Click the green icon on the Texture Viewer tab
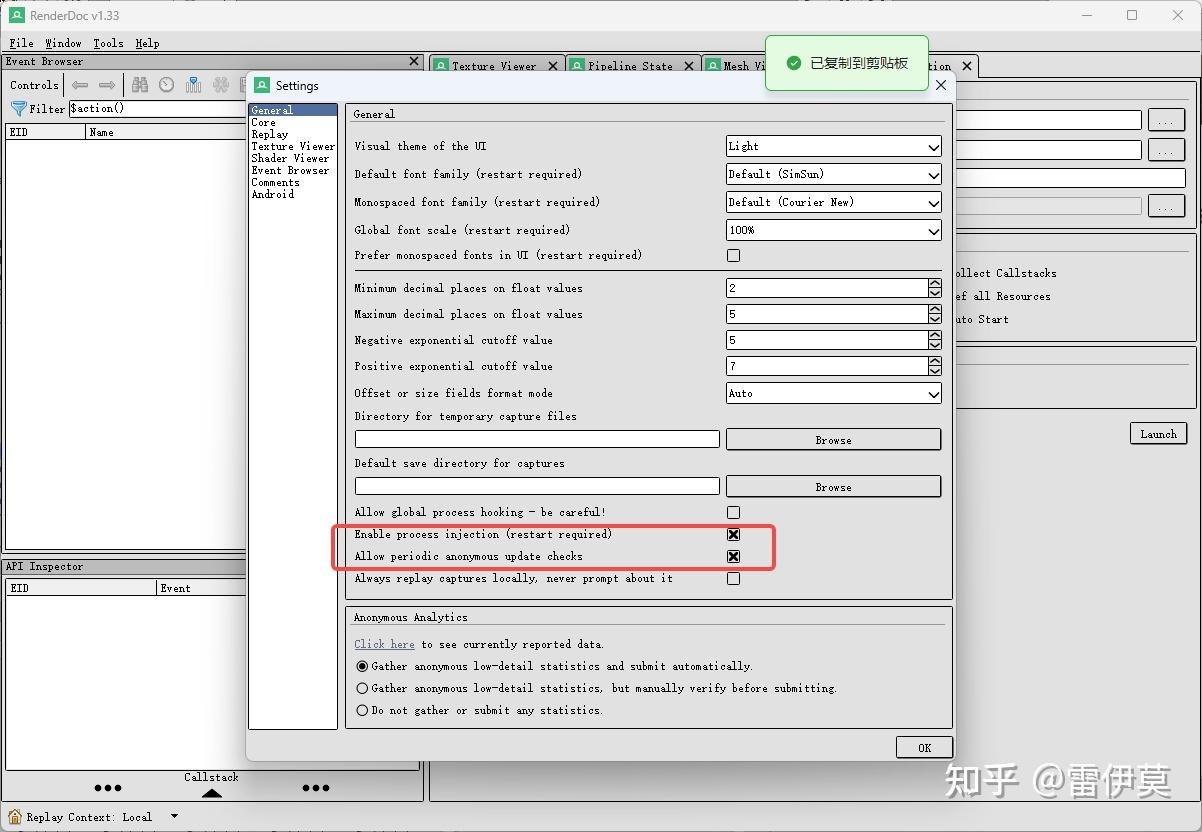Screen dimensions: 1202x832 pos(442,65)
